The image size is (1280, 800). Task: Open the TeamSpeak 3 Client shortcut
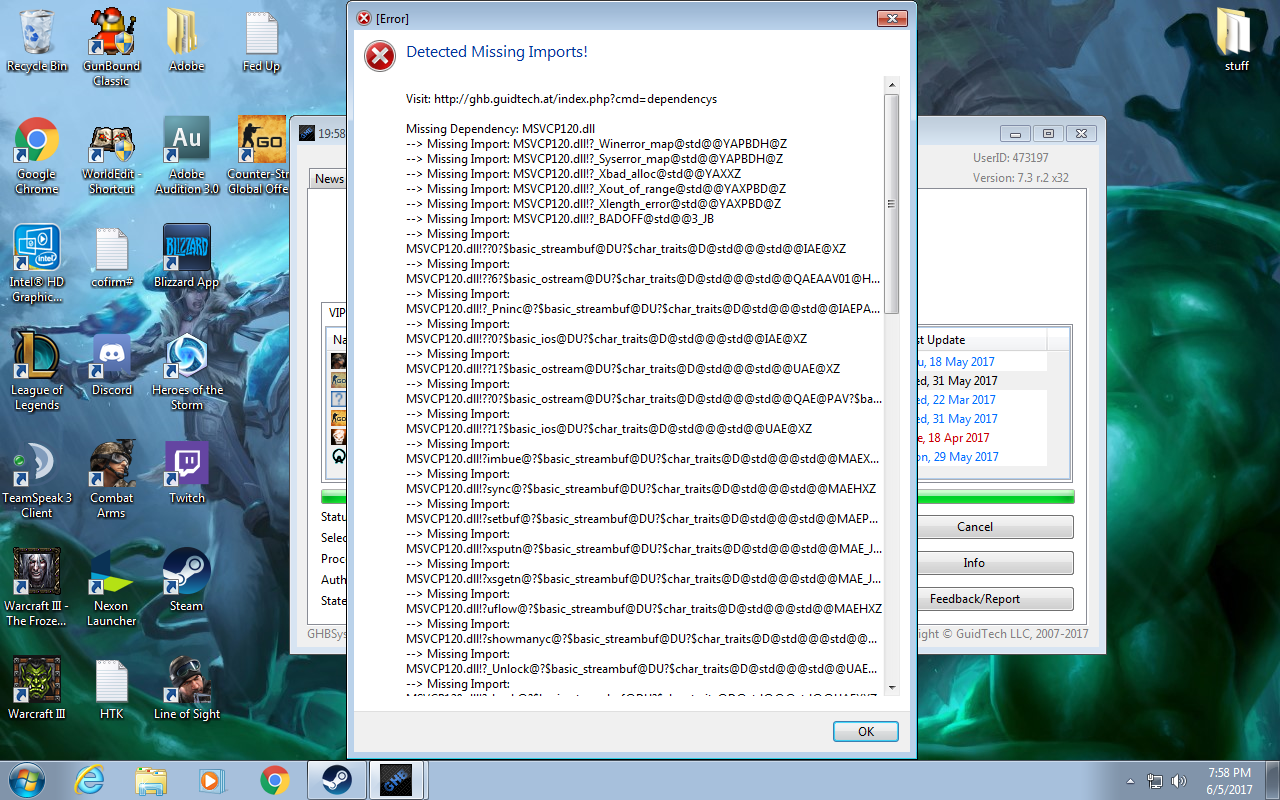[x=37, y=480]
